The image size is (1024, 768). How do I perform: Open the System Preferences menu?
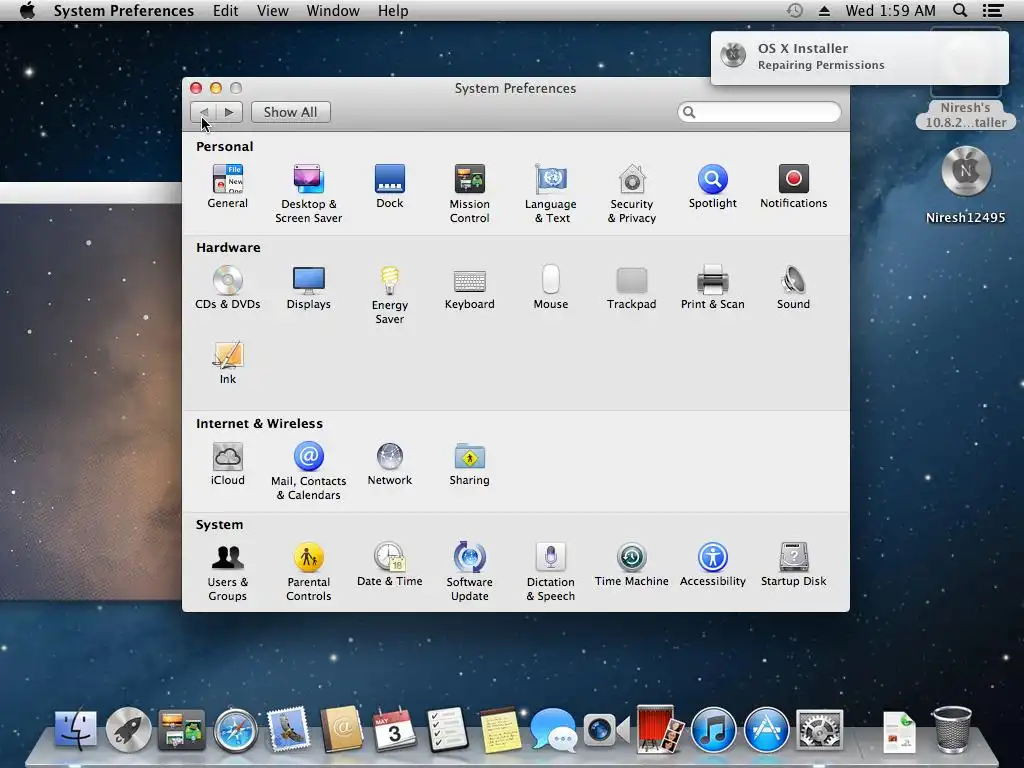tap(123, 10)
